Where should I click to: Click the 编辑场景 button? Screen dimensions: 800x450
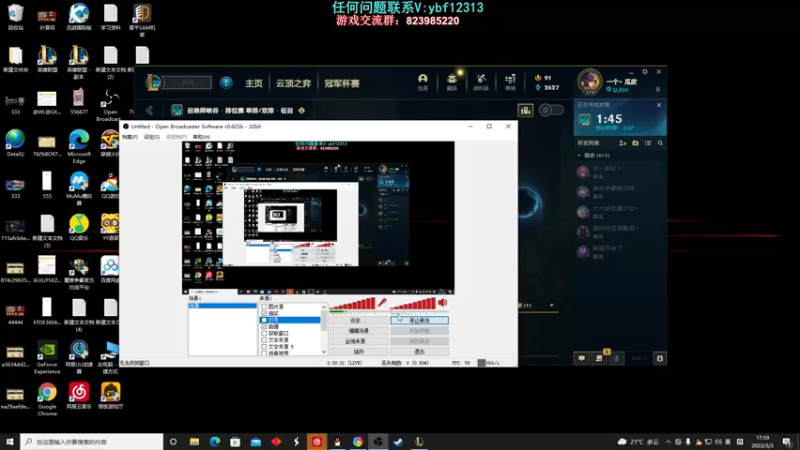pos(359,331)
